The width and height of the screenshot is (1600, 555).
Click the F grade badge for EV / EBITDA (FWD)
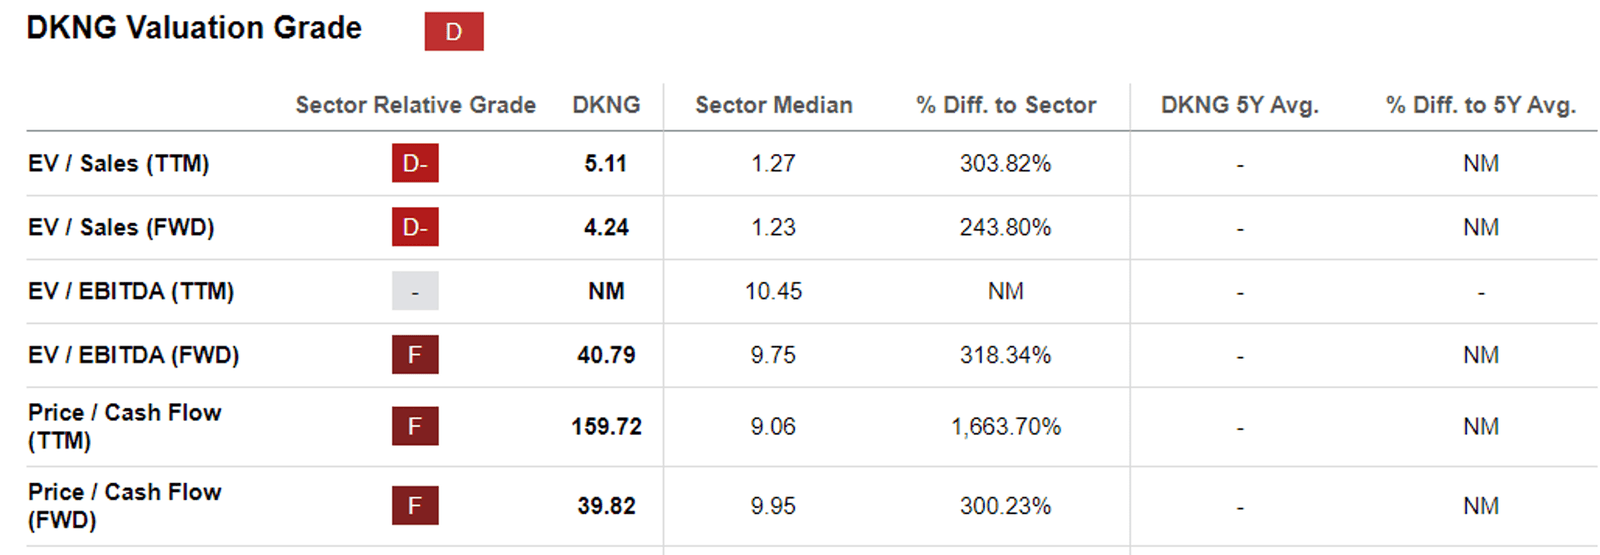click(415, 355)
